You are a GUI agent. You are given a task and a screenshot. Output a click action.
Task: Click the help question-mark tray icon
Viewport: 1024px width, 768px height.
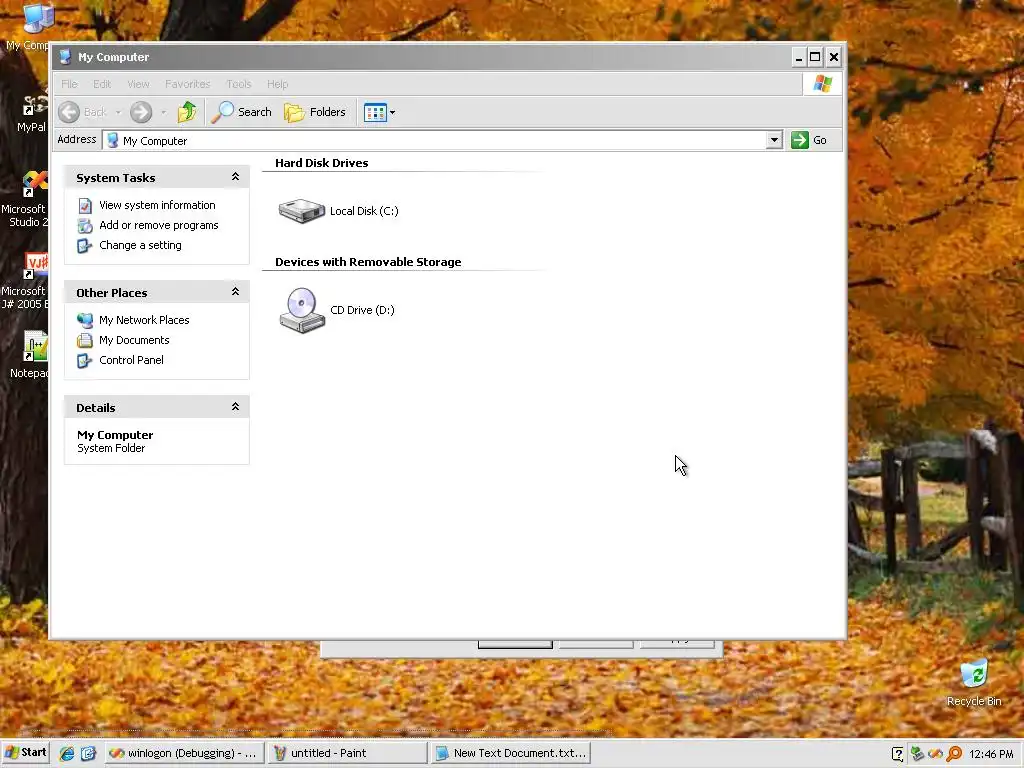(x=898, y=754)
